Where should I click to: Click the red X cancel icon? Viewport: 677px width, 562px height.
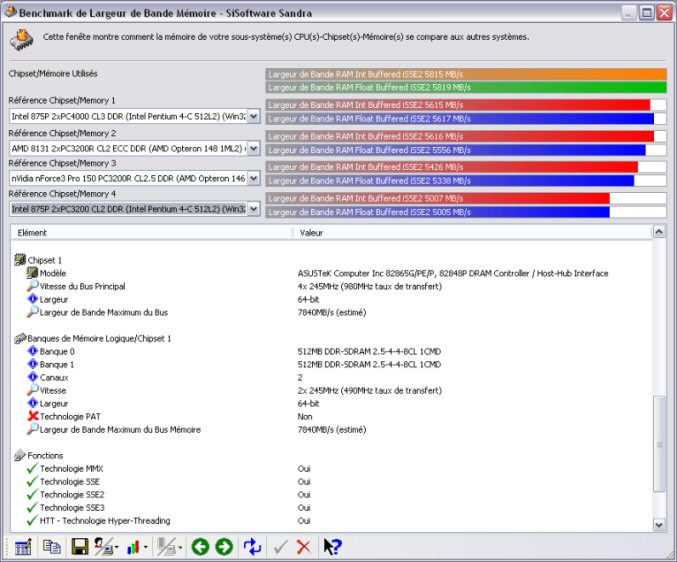tap(304, 547)
